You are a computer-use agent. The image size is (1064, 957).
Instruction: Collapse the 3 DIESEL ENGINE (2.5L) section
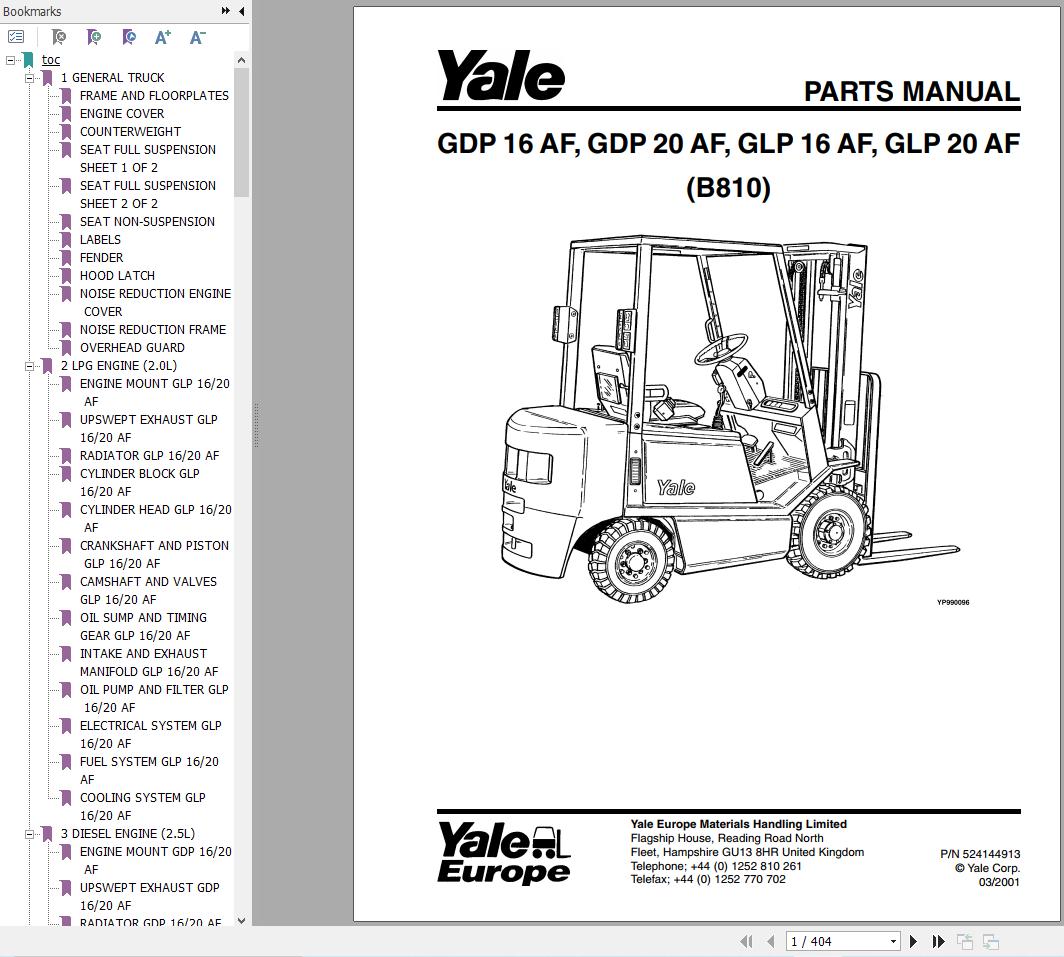coord(29,835)
